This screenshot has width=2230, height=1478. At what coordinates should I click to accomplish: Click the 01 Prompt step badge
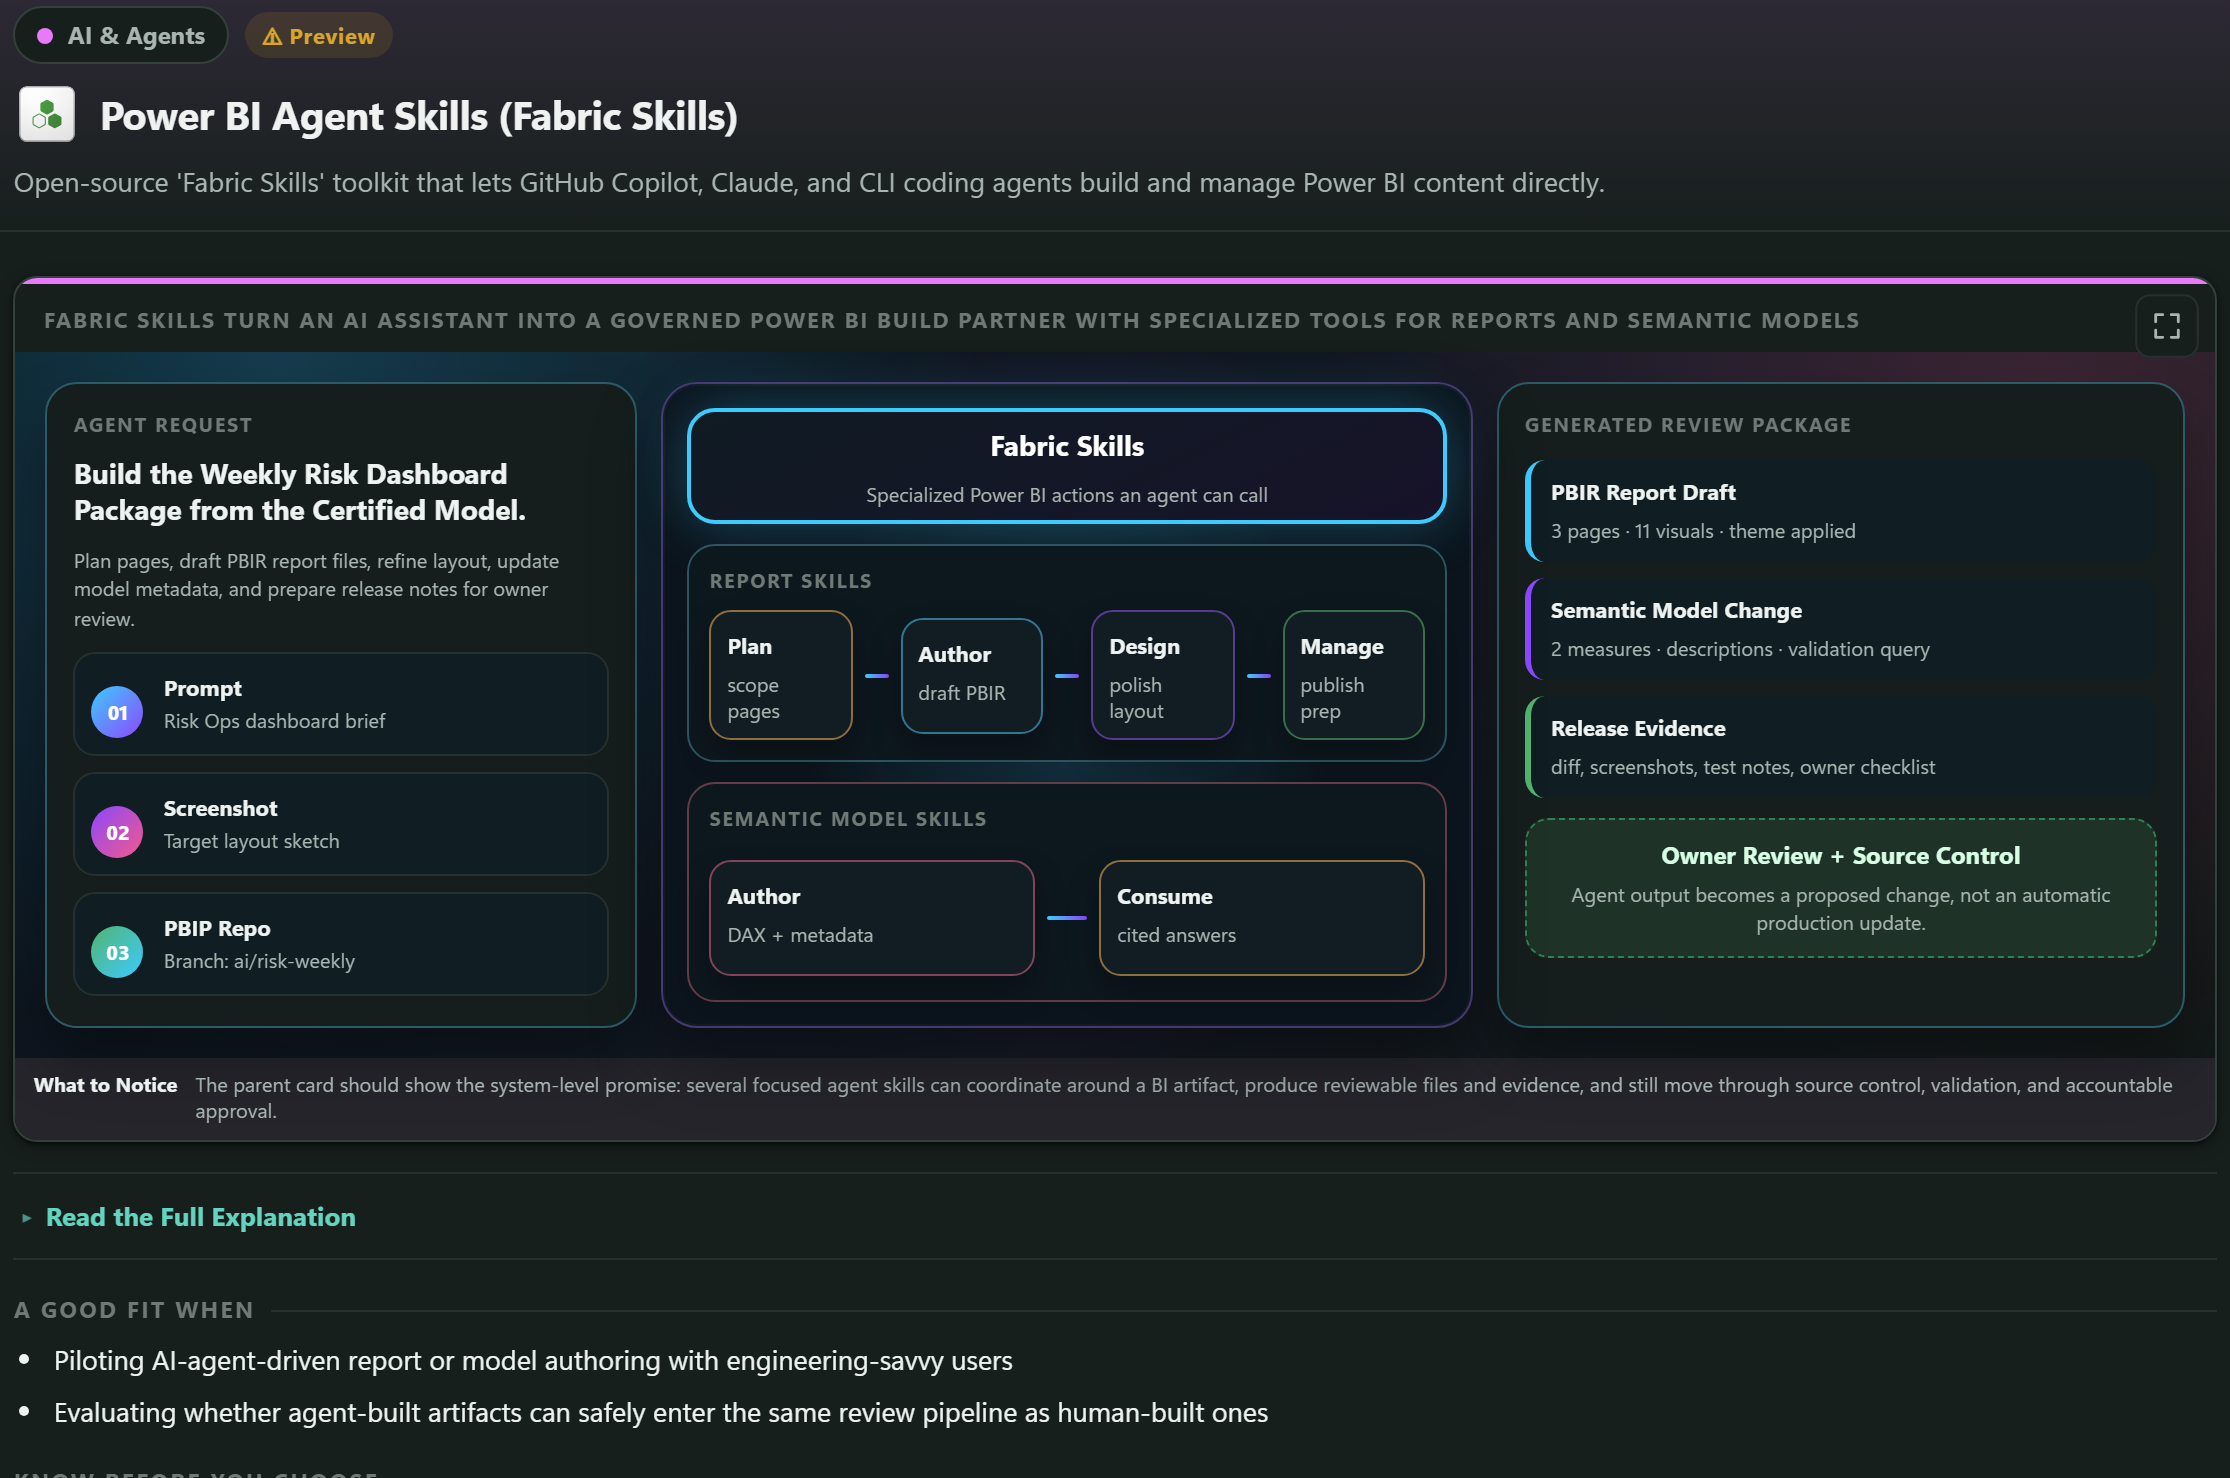tap(117, 712)
